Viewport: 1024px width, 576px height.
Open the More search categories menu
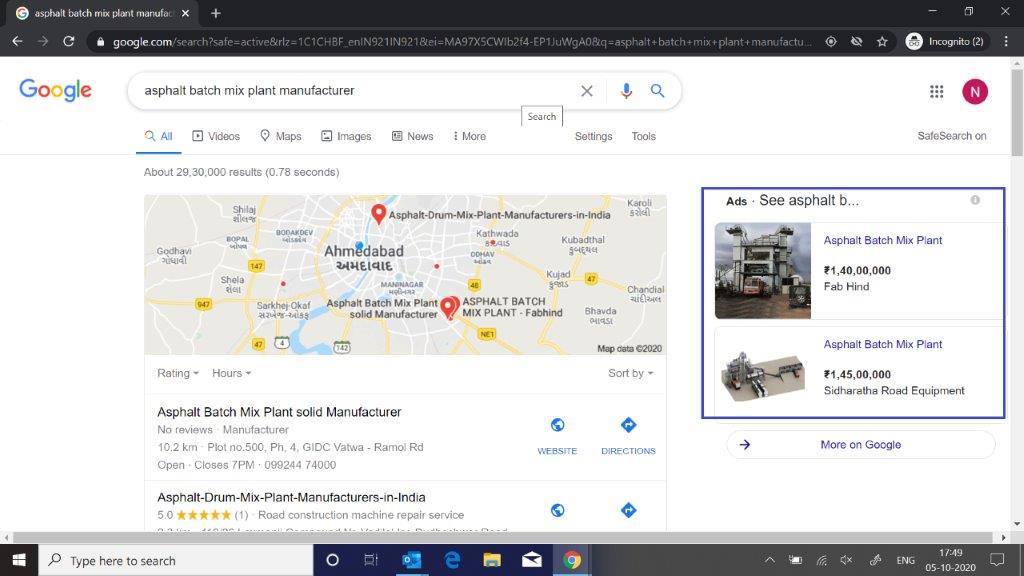(x=469, y=136)
